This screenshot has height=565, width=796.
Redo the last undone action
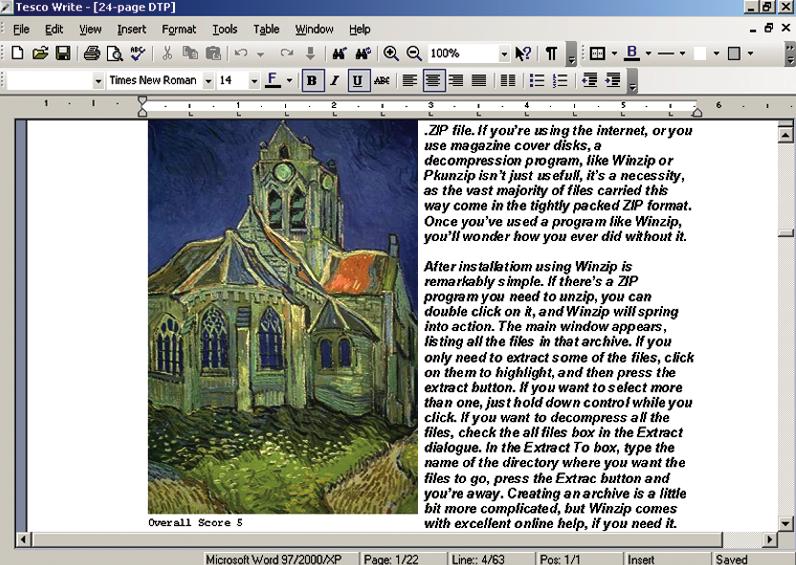point(287,53)
